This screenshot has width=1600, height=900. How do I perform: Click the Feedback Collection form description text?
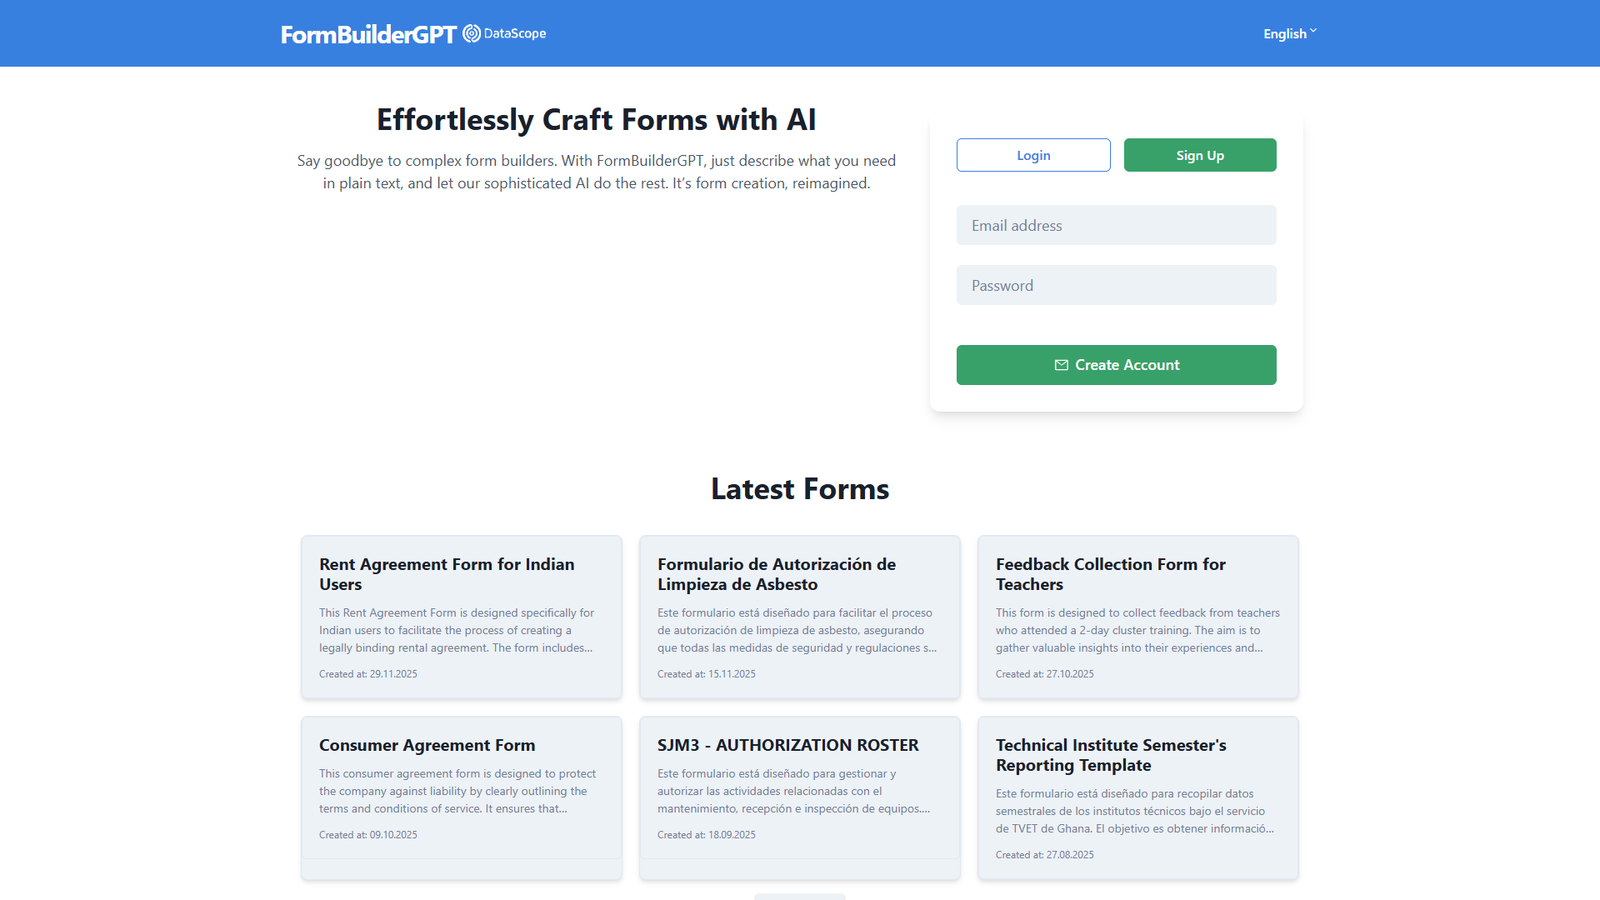tap(1138, 630)
